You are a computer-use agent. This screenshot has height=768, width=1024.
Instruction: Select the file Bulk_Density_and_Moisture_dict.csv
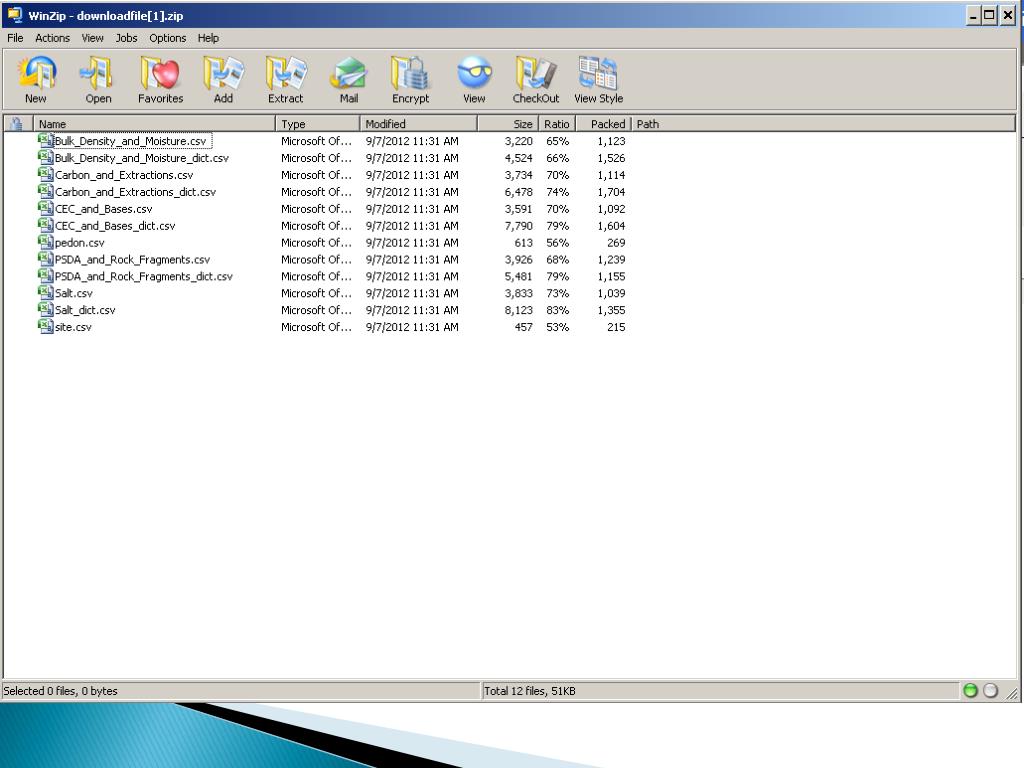tap(142, 158)
